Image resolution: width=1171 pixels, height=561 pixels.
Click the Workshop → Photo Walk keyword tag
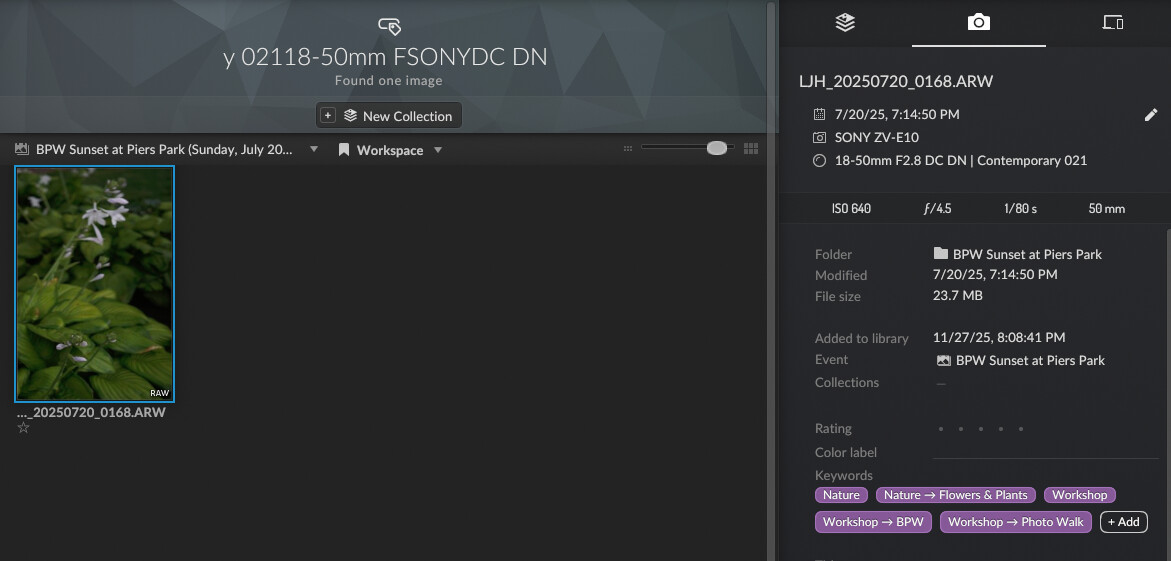pyautogui.click(x=1015, y=522)
